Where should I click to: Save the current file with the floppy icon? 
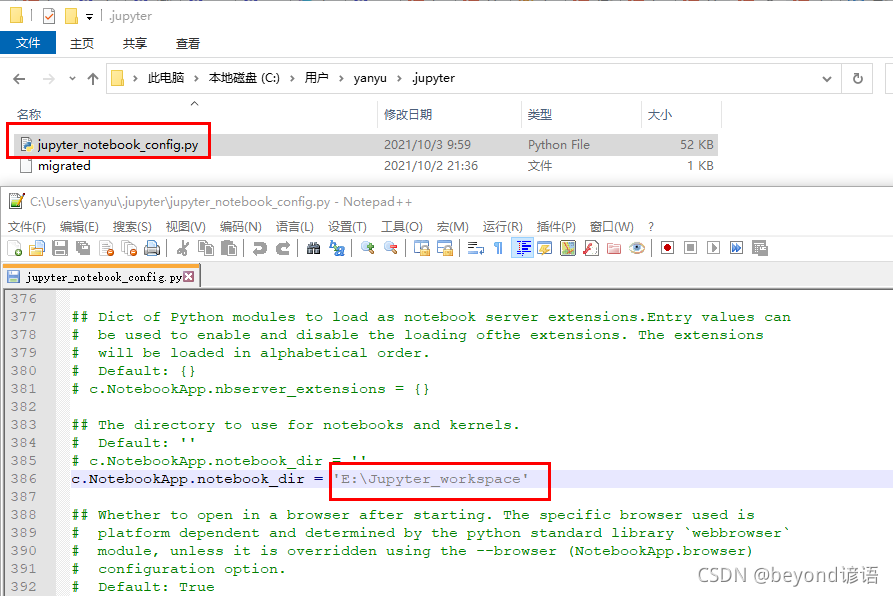(60, 248)
